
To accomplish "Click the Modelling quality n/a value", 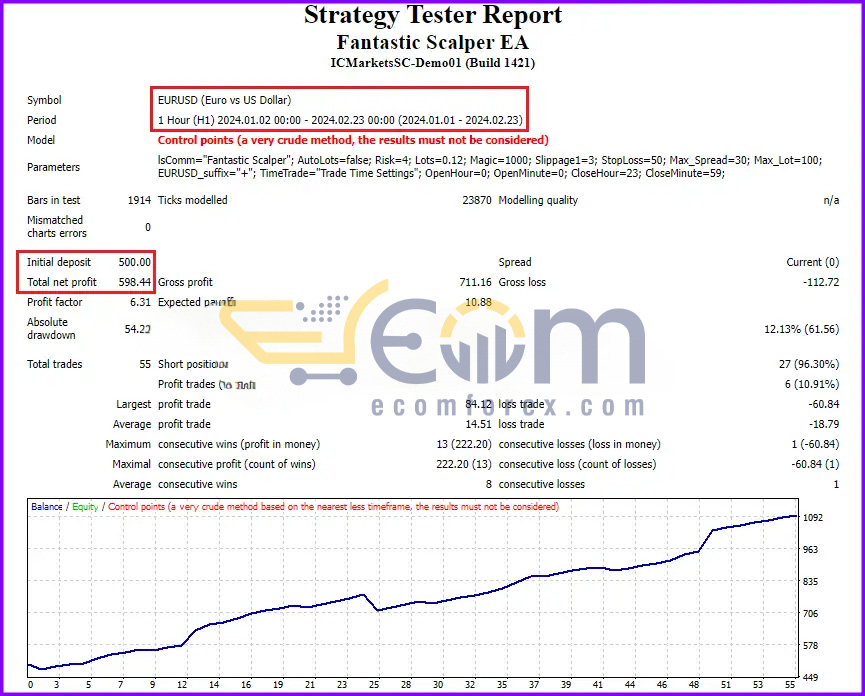I will click(831, 200).
